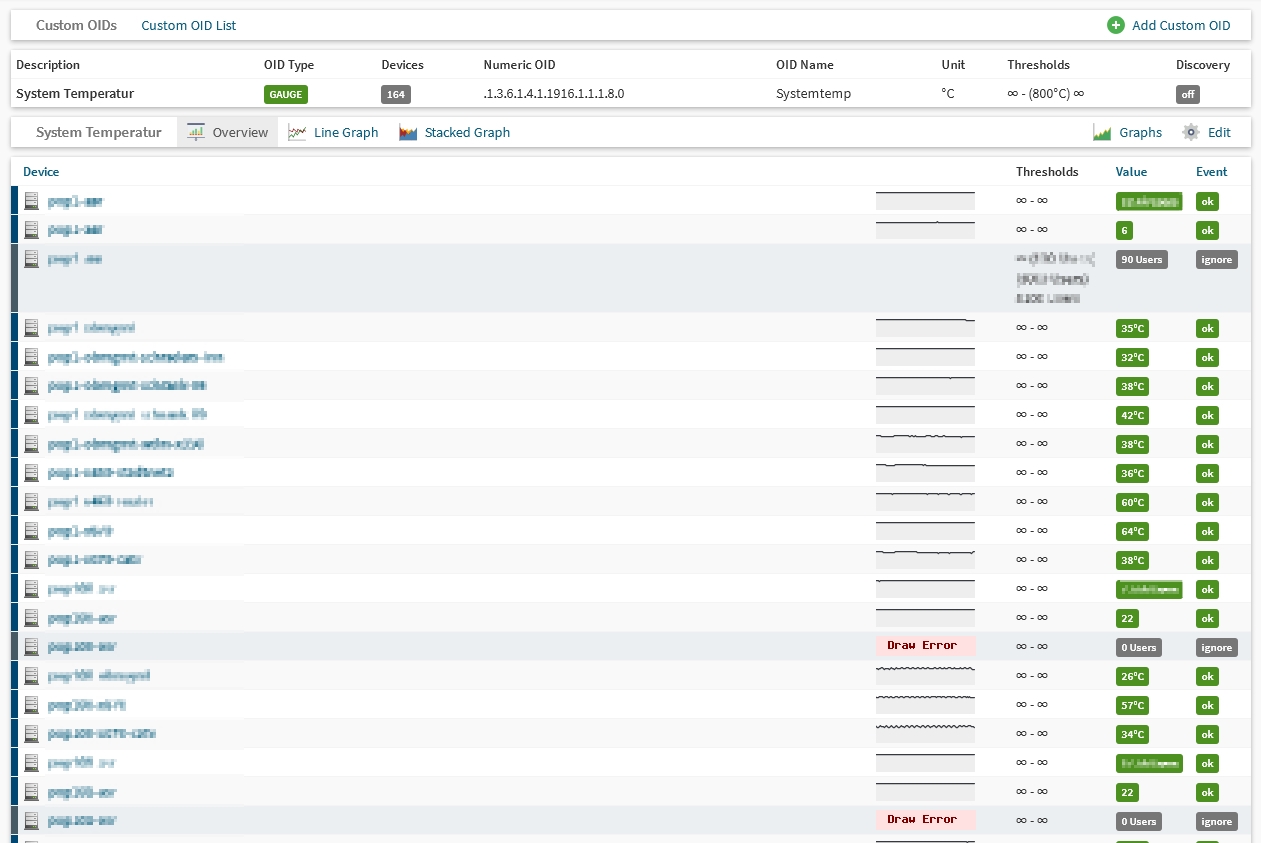Click the 42°C value badge
Screen dimensions: 1261x843
(x=1133, y=415)
